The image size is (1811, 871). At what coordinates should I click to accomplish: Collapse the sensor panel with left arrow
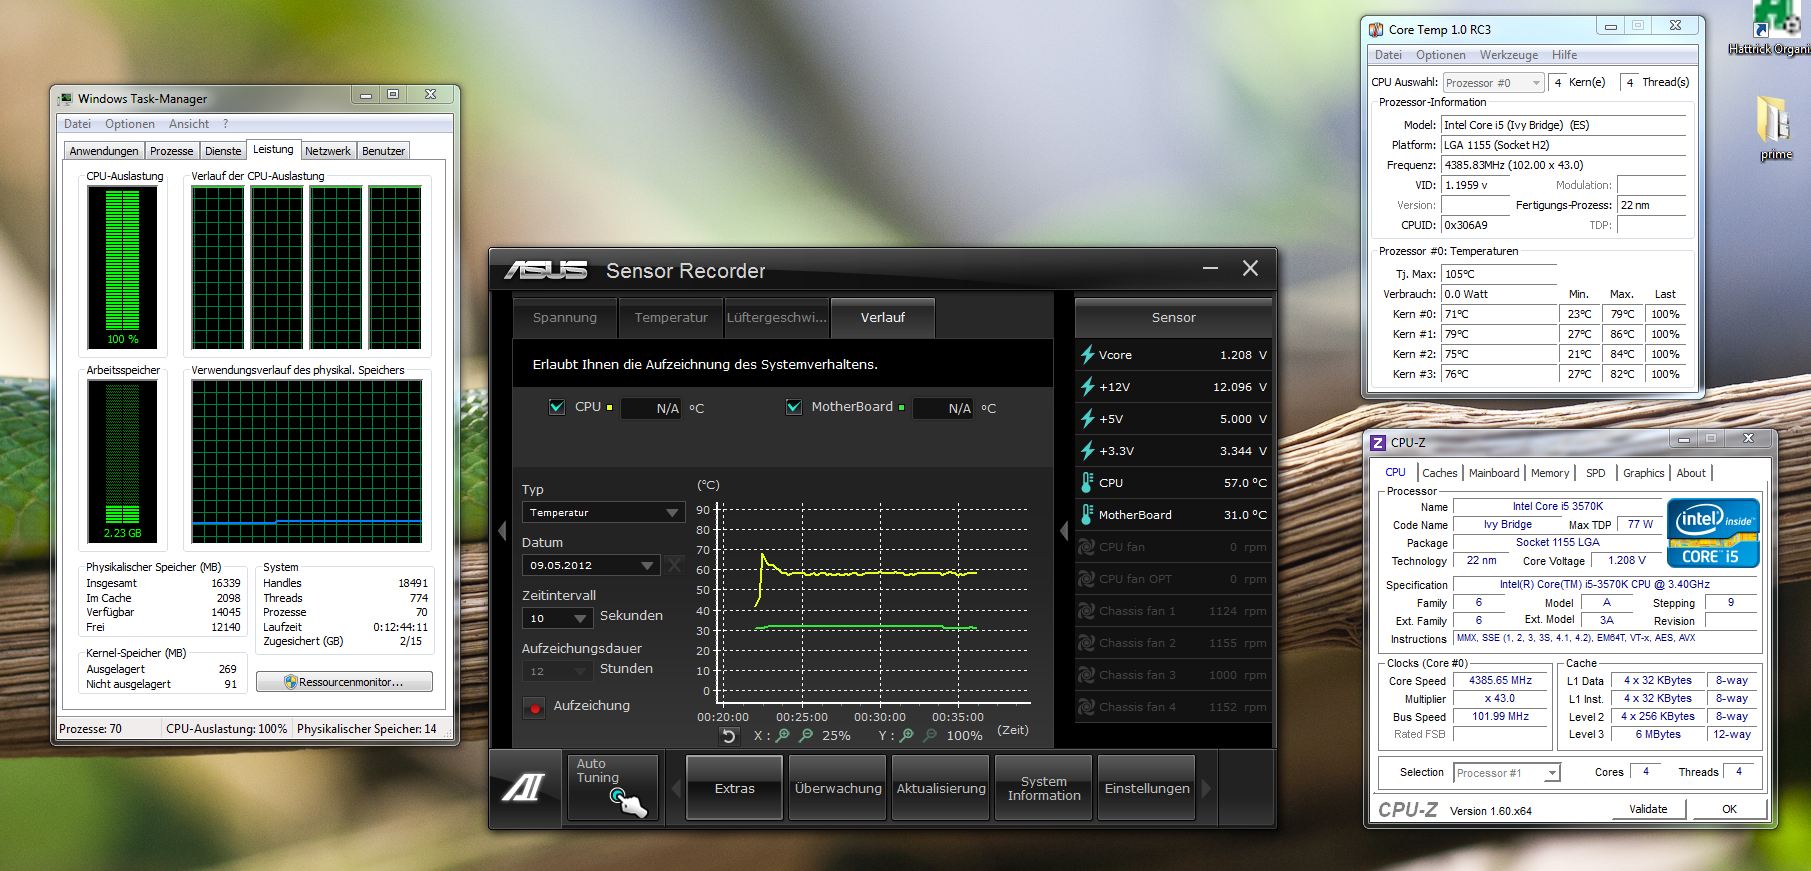click(x=1064, y=531)
